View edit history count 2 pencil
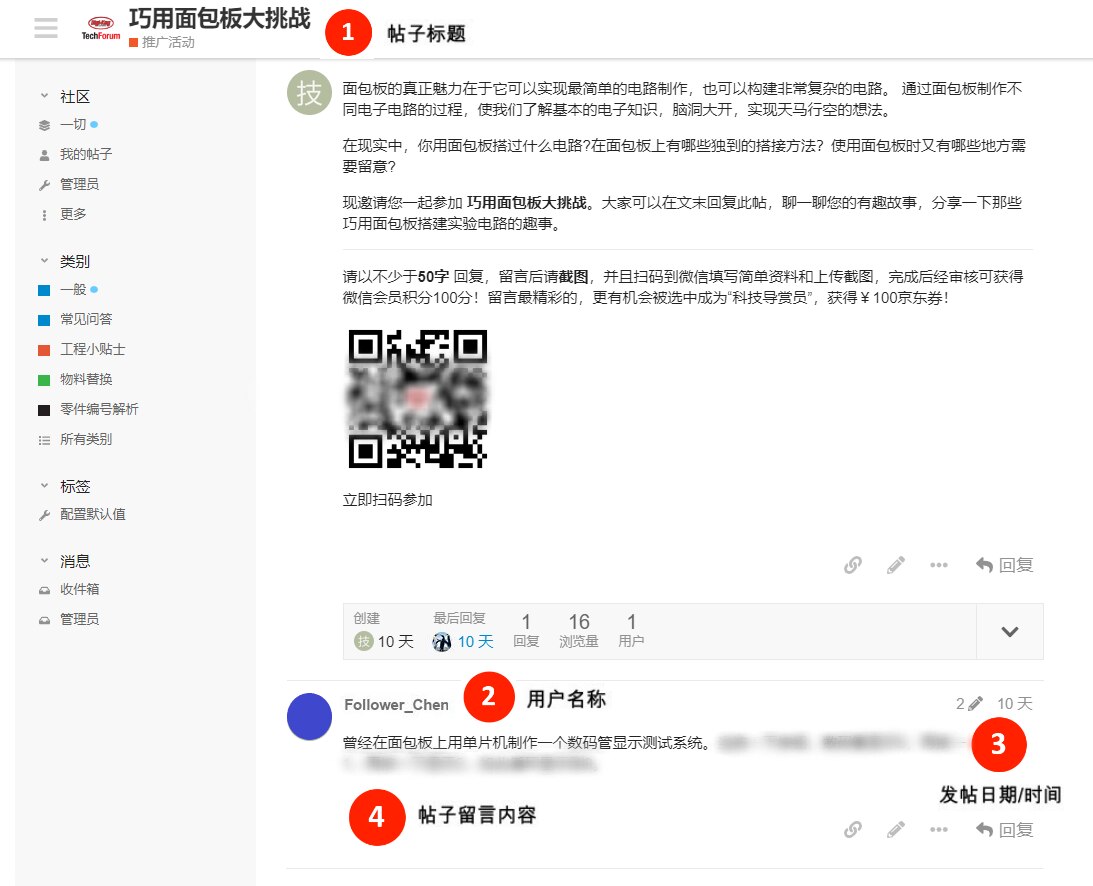This screenshot has height=886, width=1093. point(969,703)
